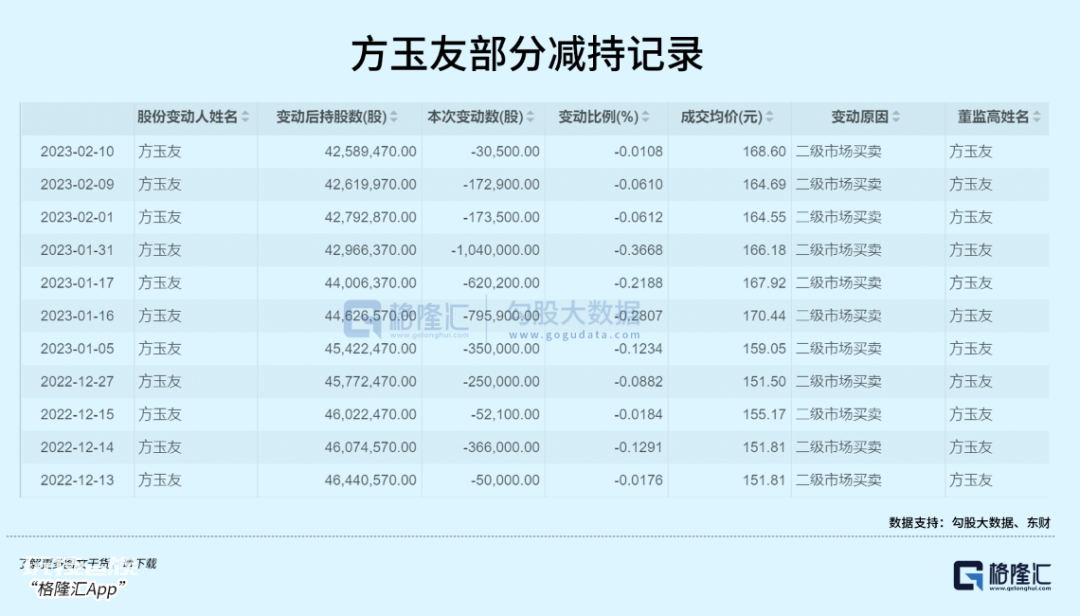Screen dimensions: 1080x616
Task: Select the date 2022-12-27
Action: pos(77,382)
